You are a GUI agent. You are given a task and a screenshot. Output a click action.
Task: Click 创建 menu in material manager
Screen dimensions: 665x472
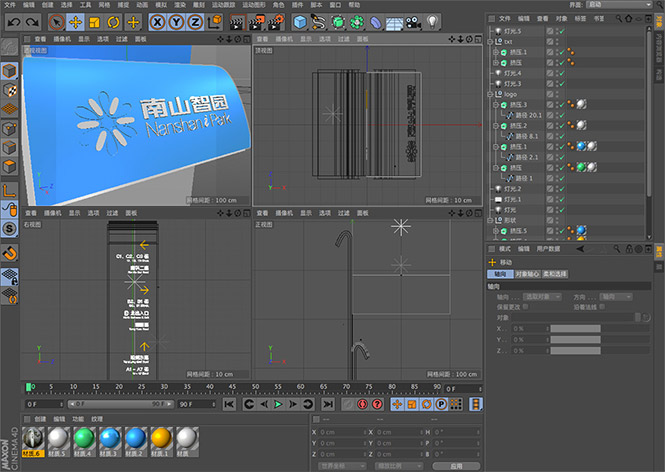[x=40, y=419]
